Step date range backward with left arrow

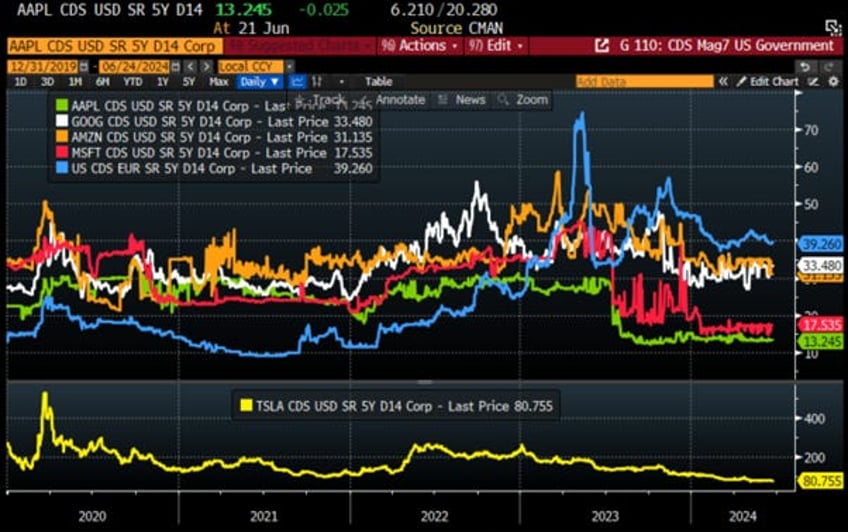(x=190, y=67)
